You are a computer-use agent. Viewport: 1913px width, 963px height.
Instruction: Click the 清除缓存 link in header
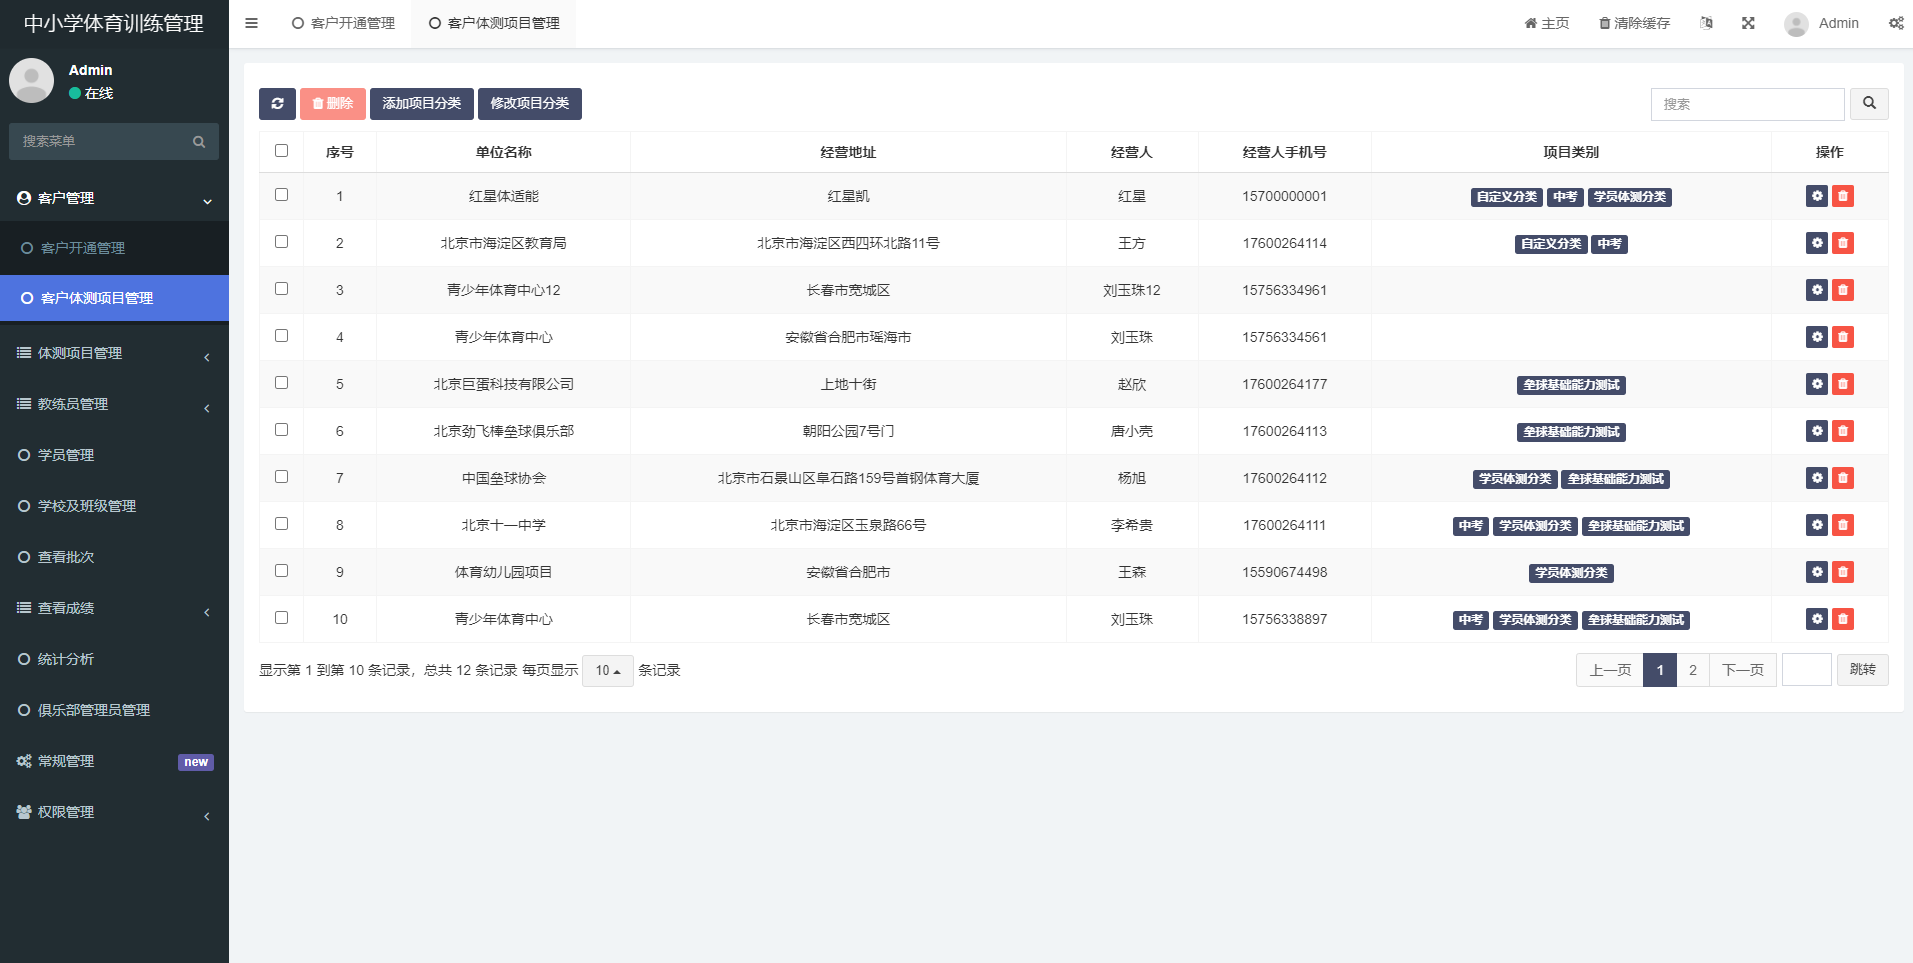click(x=1634, y=23)
